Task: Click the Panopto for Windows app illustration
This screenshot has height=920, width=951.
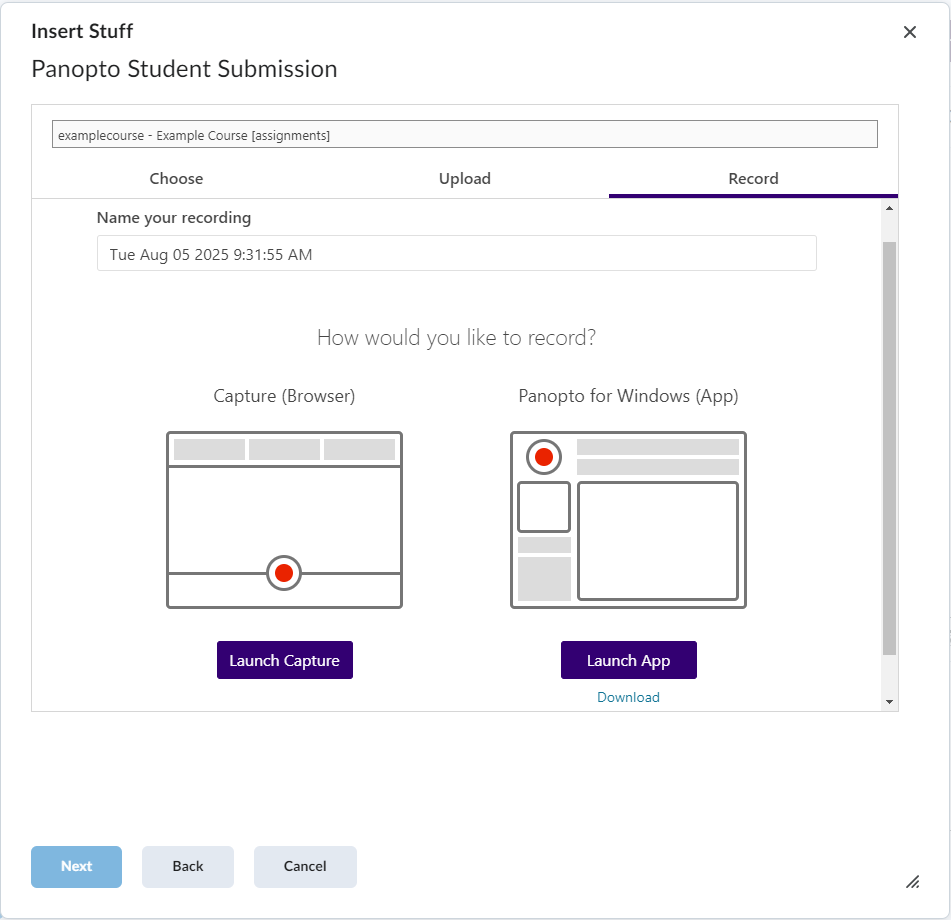Action: pyautogui.click(x=628, y=520)
